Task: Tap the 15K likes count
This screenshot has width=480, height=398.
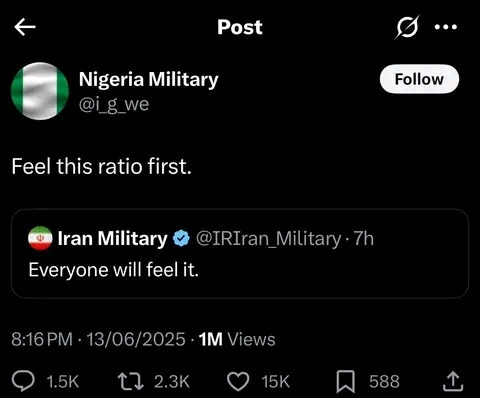Action: point(276,381)
